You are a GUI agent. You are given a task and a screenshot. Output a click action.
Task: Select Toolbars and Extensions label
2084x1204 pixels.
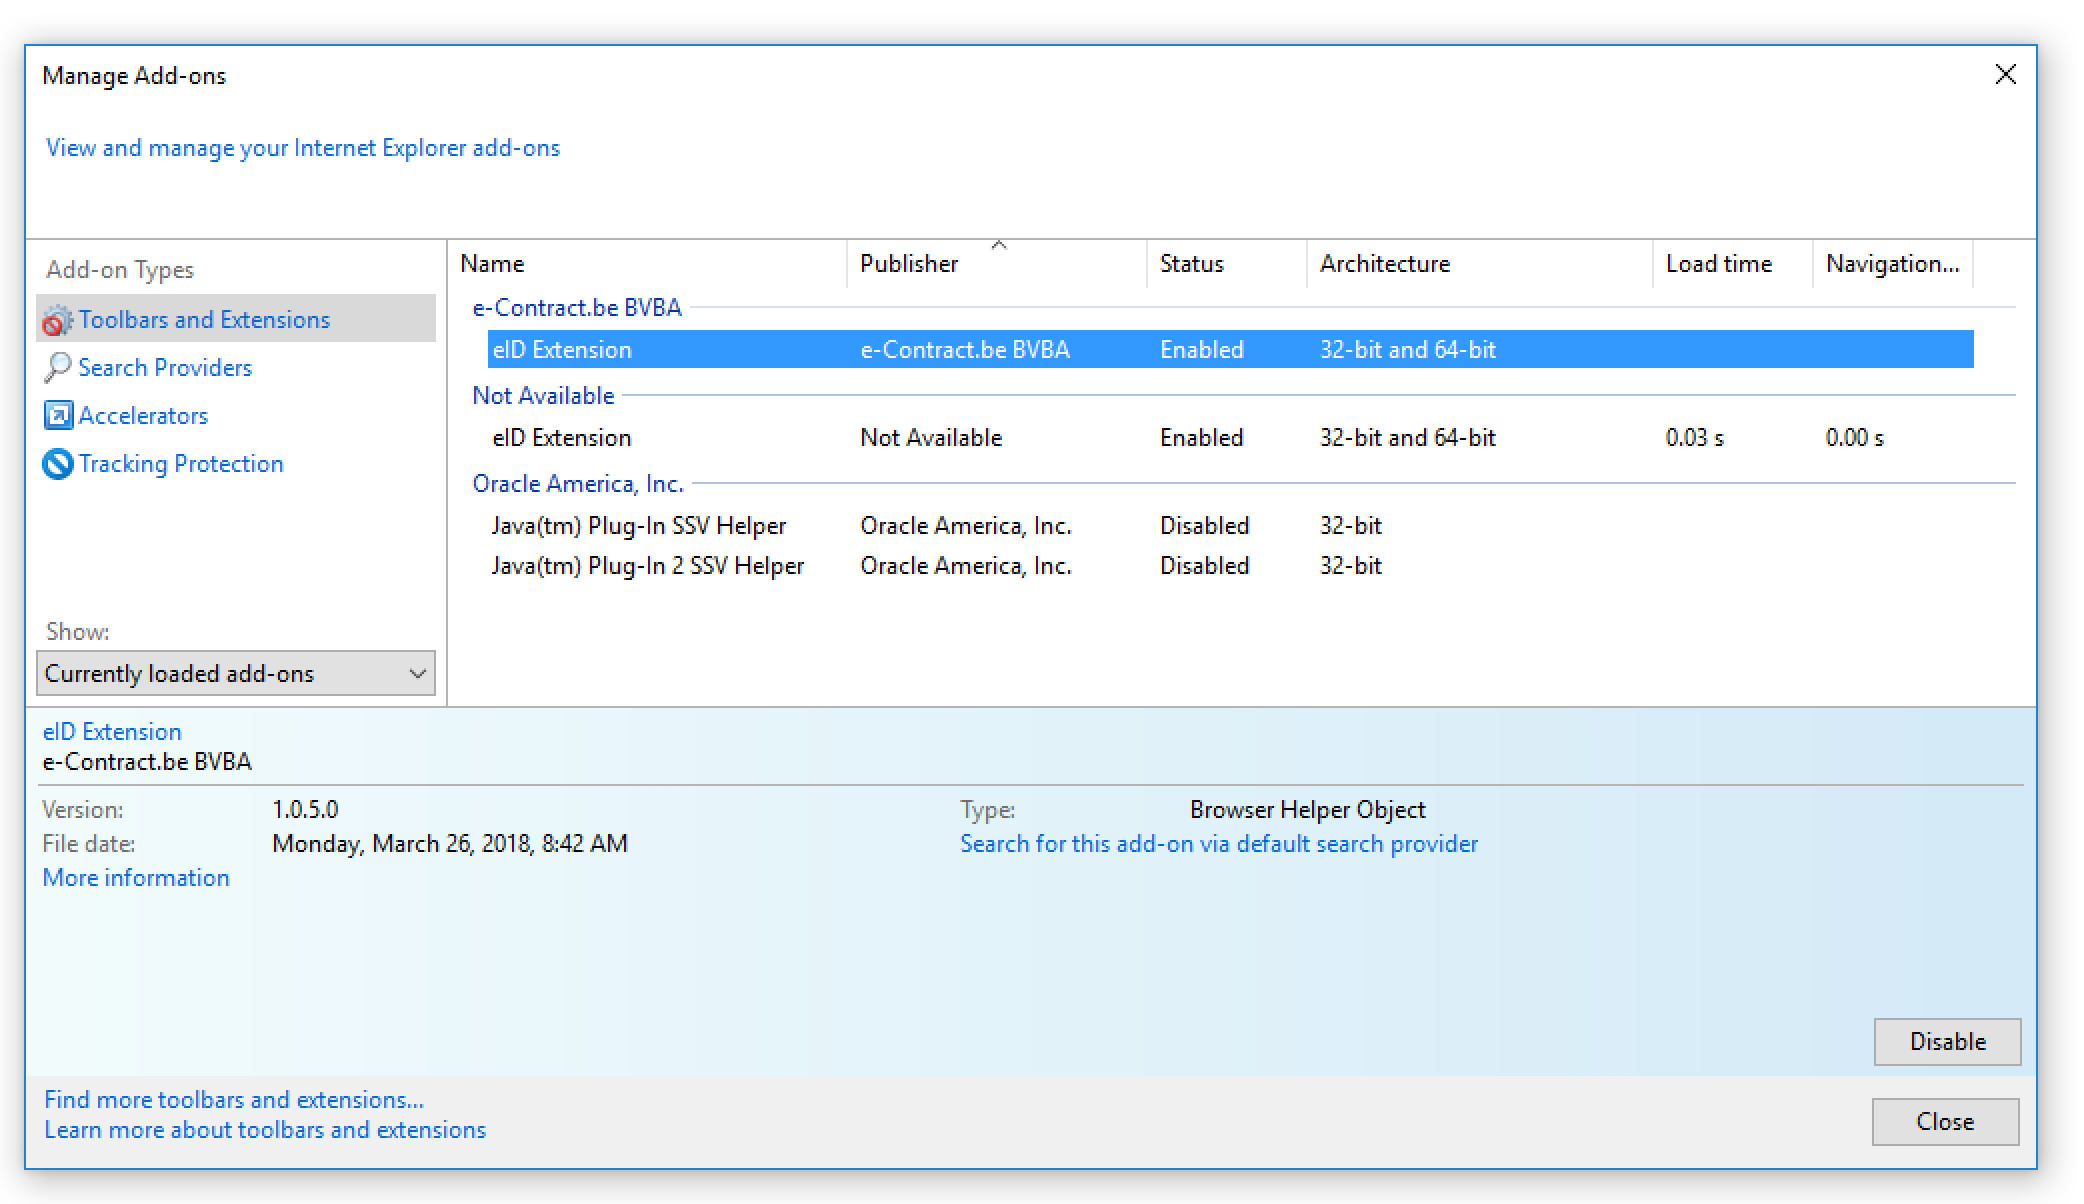pos(204,319)
